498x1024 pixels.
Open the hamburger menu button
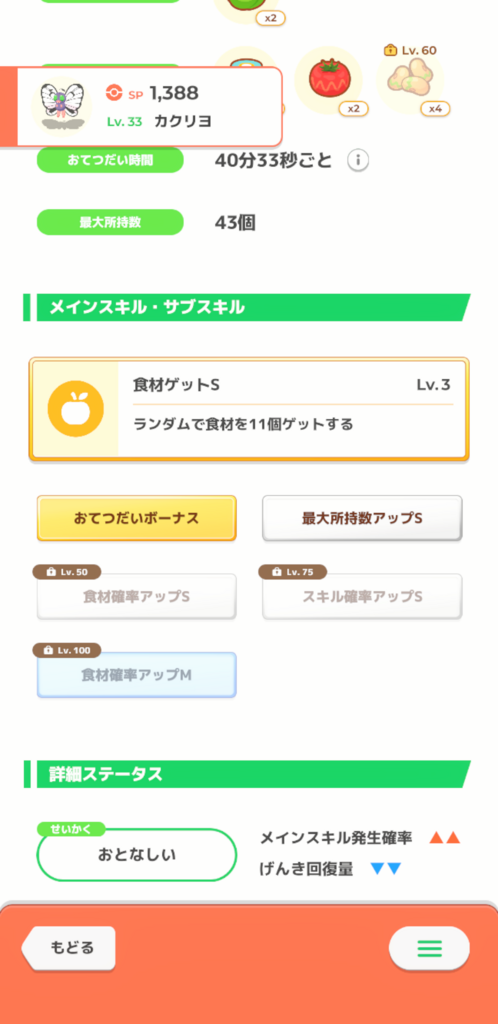(x=429, y=948)
